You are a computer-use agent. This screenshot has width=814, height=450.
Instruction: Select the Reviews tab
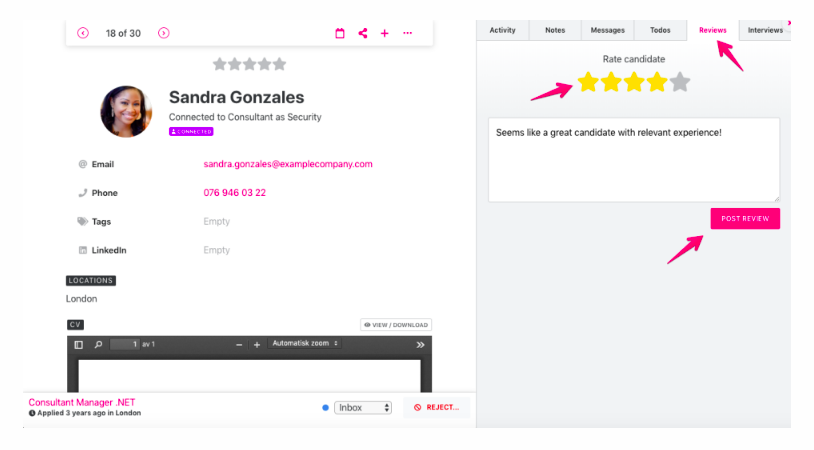pyautogui.click(x=712, y=30)
